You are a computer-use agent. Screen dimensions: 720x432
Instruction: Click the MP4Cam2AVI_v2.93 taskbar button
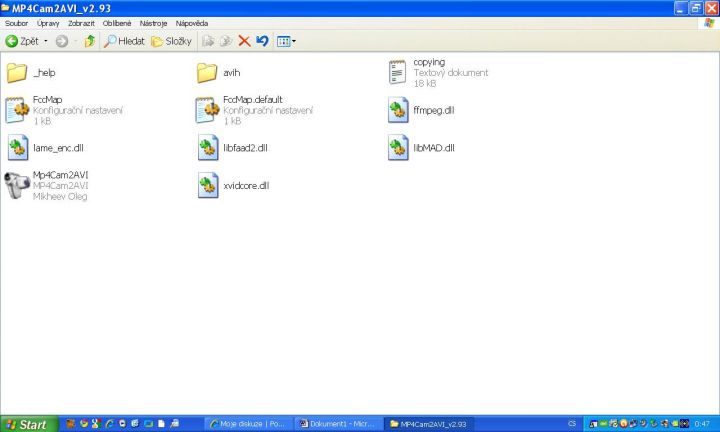click(x=428, y=424)
